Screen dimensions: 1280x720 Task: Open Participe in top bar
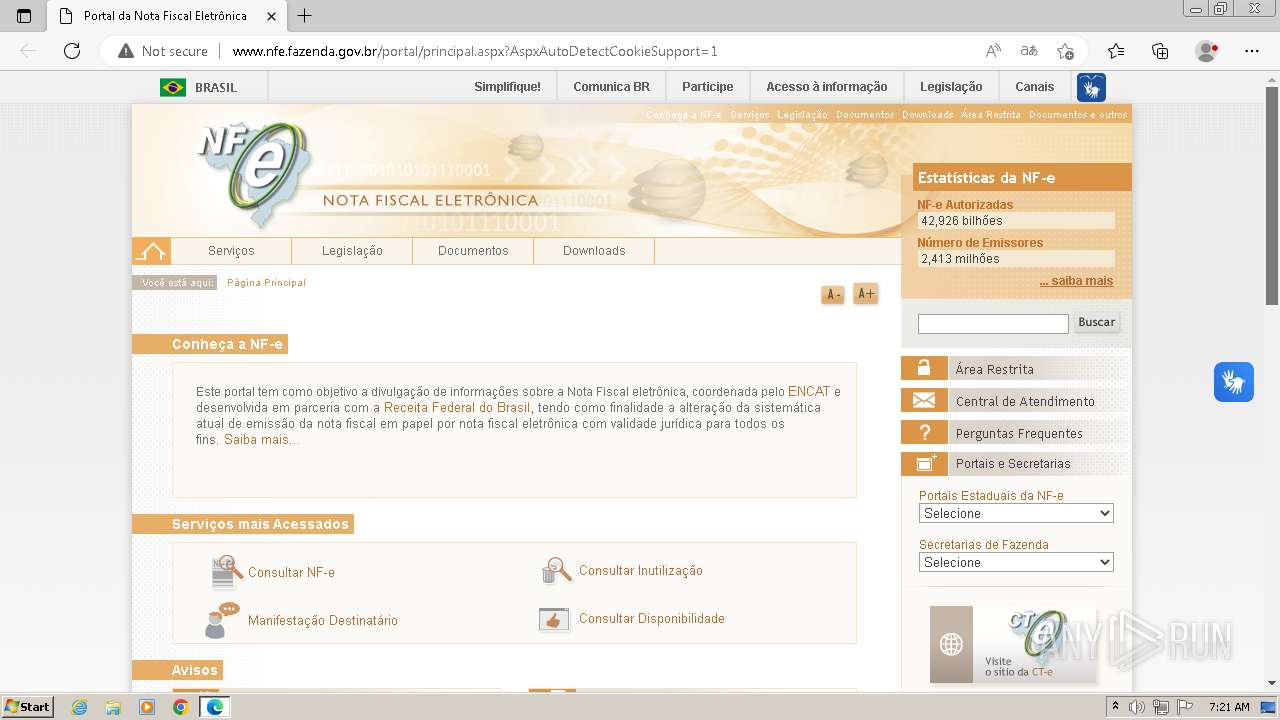coord(707,87)
